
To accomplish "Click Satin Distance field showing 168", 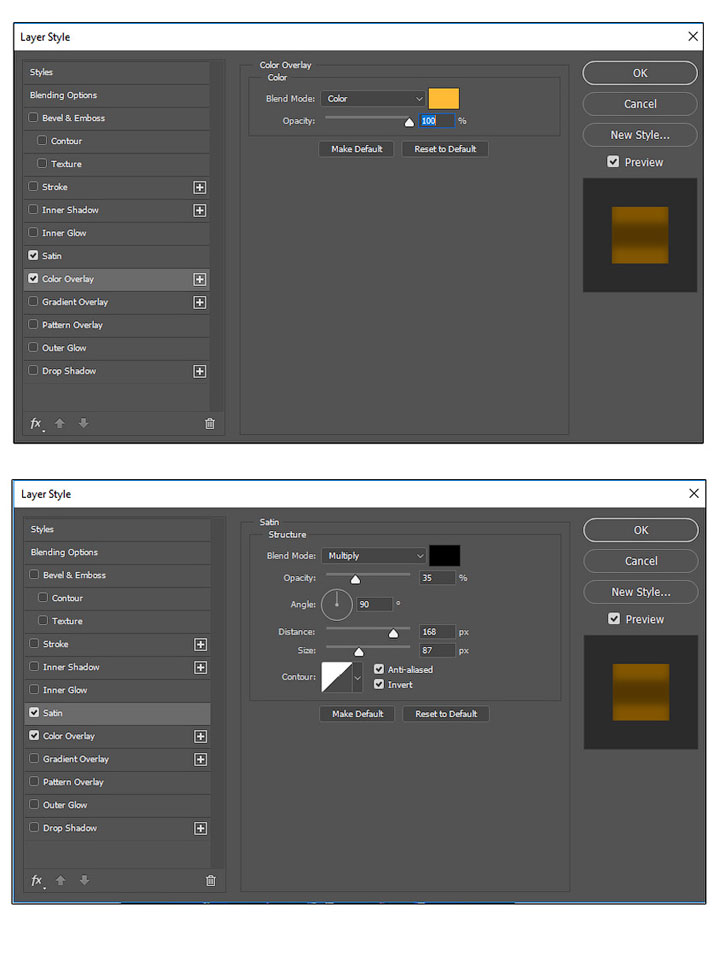I will tap(438, 632).
